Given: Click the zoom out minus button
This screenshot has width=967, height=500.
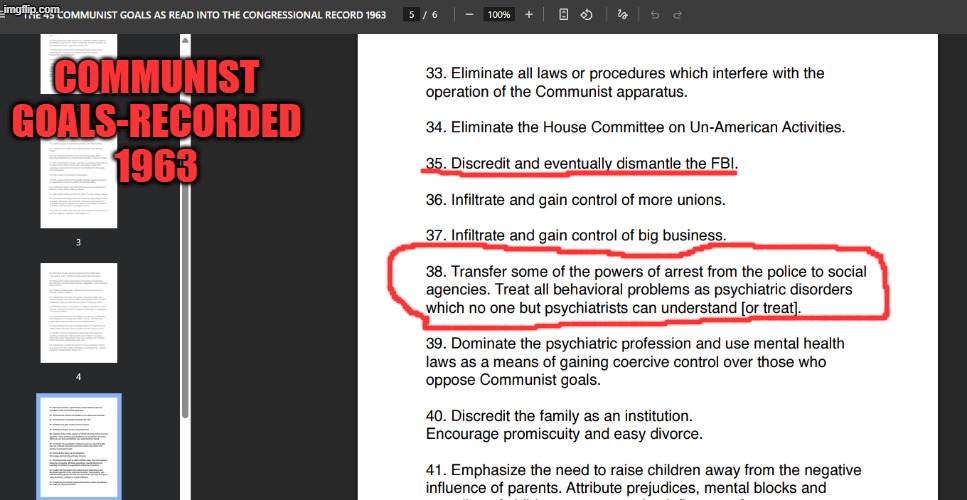Looking at the screenshot, I should pyautogui.click(x=470, y=15).
